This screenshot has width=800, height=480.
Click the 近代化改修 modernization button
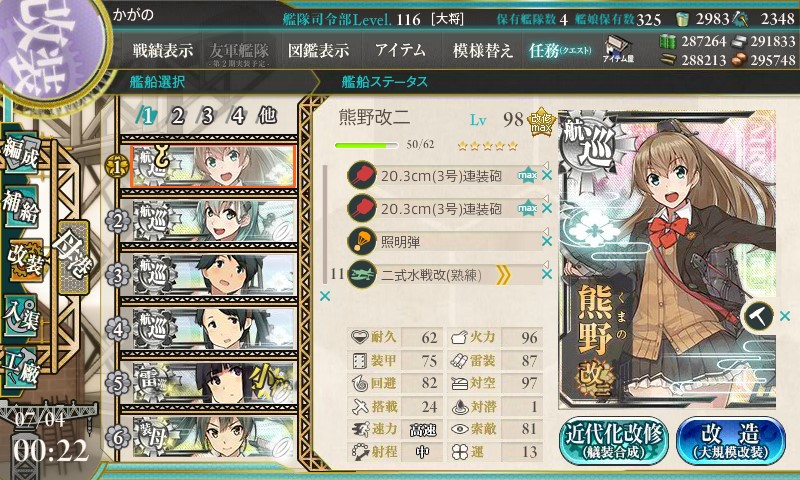point(614,441)
